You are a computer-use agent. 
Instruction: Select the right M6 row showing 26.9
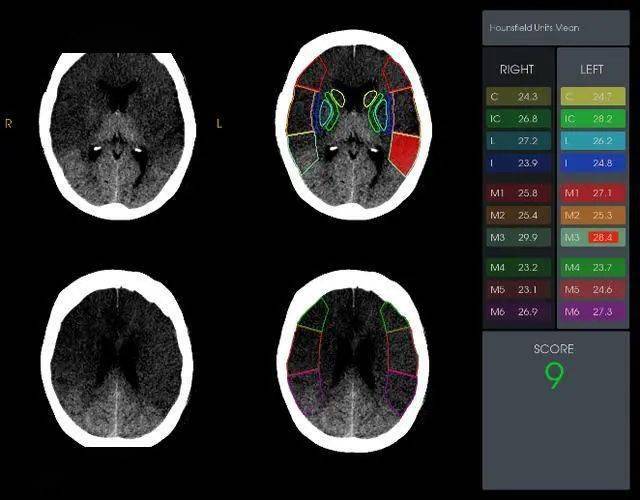[518, 312]
